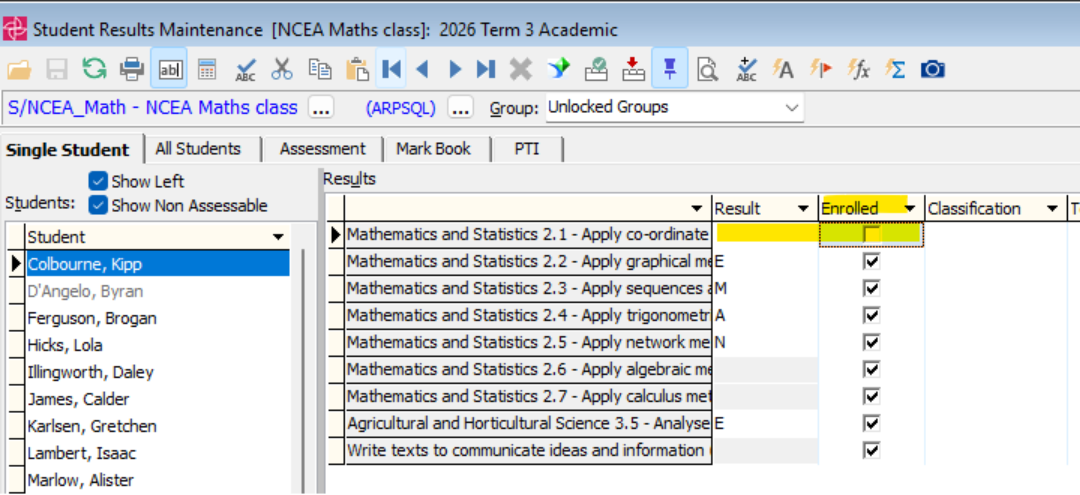The height and width of the screenshot is (495, 1080).
Task: Switch to the Assessment tab
Action: click(322, 149)
